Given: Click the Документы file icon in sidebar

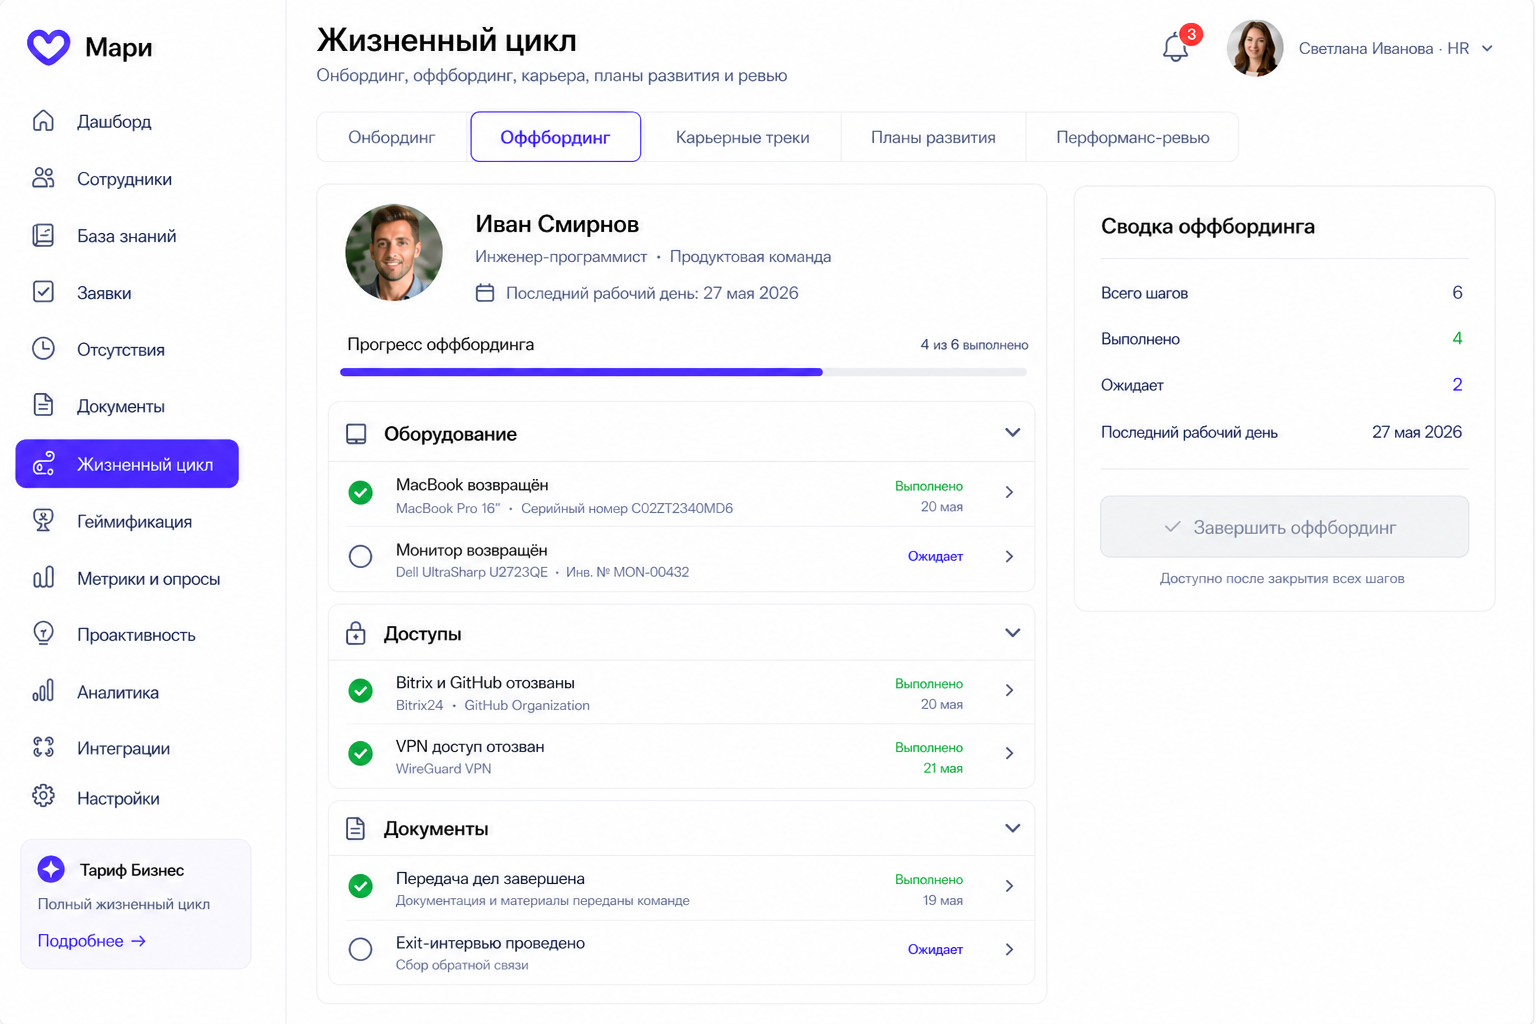Looking at the screenshot, I should tap(43, 405).
